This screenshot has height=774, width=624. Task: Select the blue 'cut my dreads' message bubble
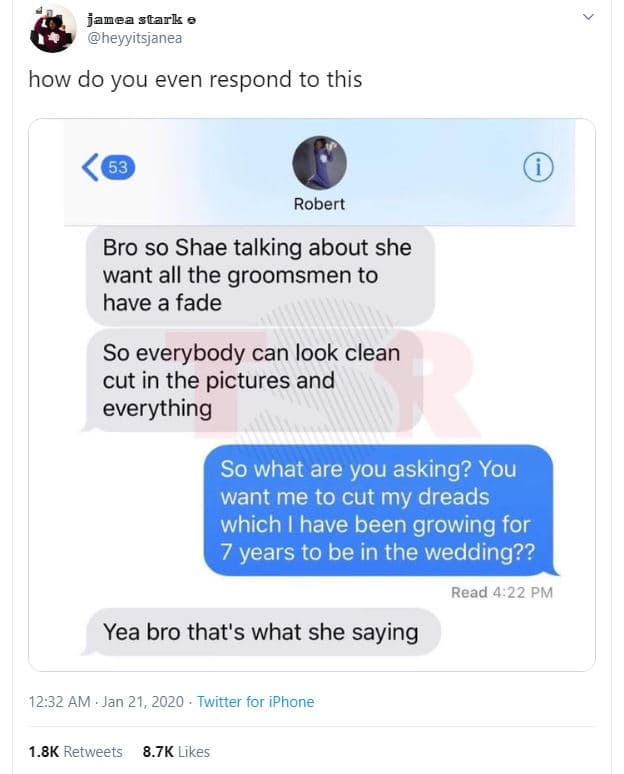(379, 510)
